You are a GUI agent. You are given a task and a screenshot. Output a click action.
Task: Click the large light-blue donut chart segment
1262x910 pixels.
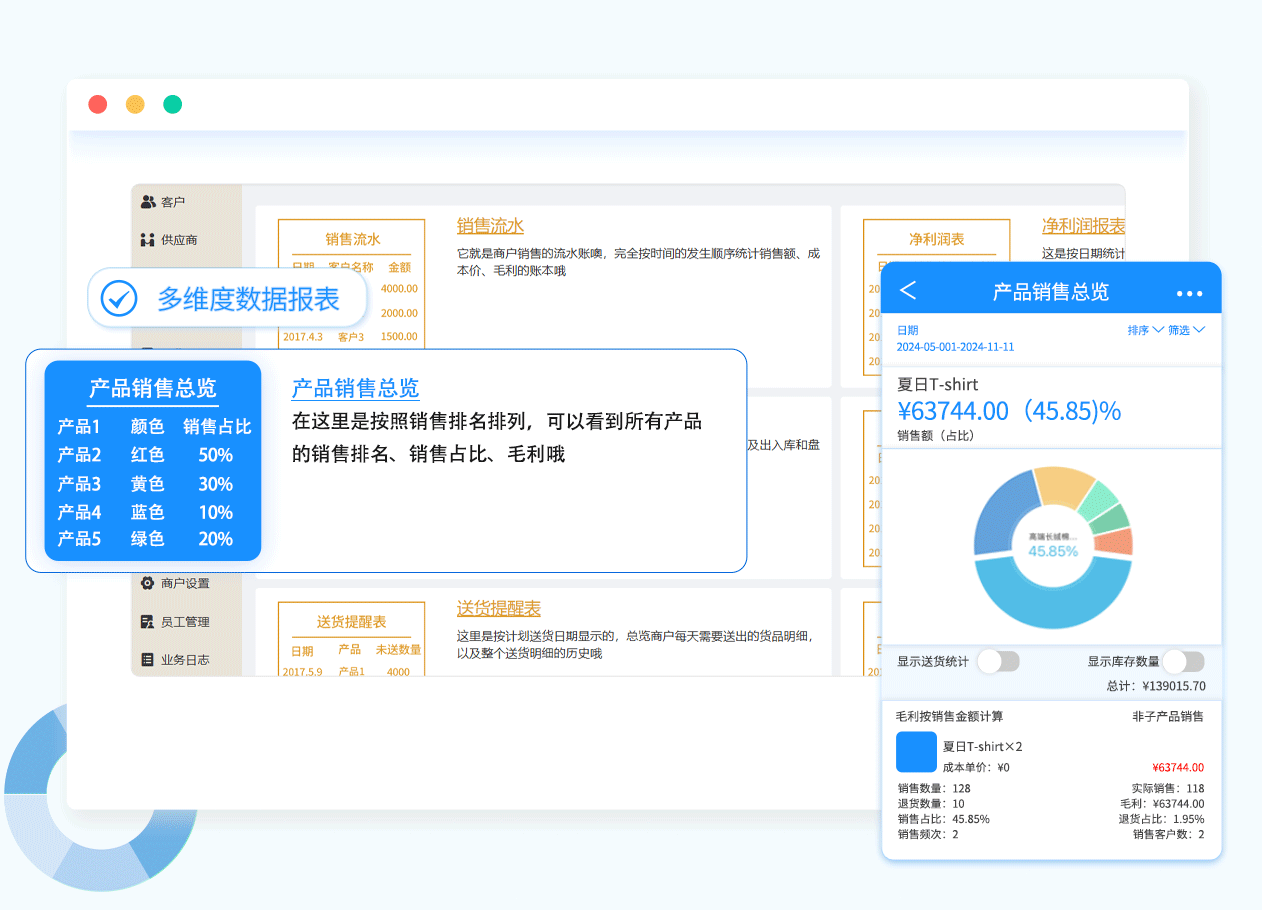tap(1050, 603)
